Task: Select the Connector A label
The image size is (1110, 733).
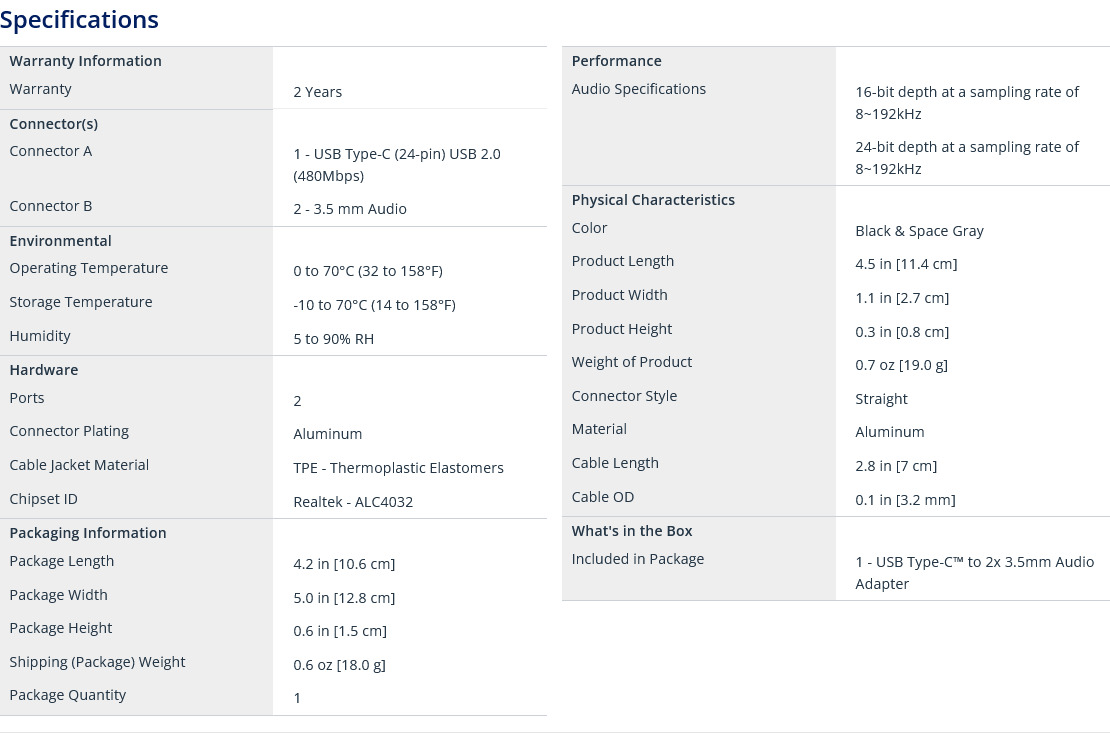Action: click(x=51, y=151)
